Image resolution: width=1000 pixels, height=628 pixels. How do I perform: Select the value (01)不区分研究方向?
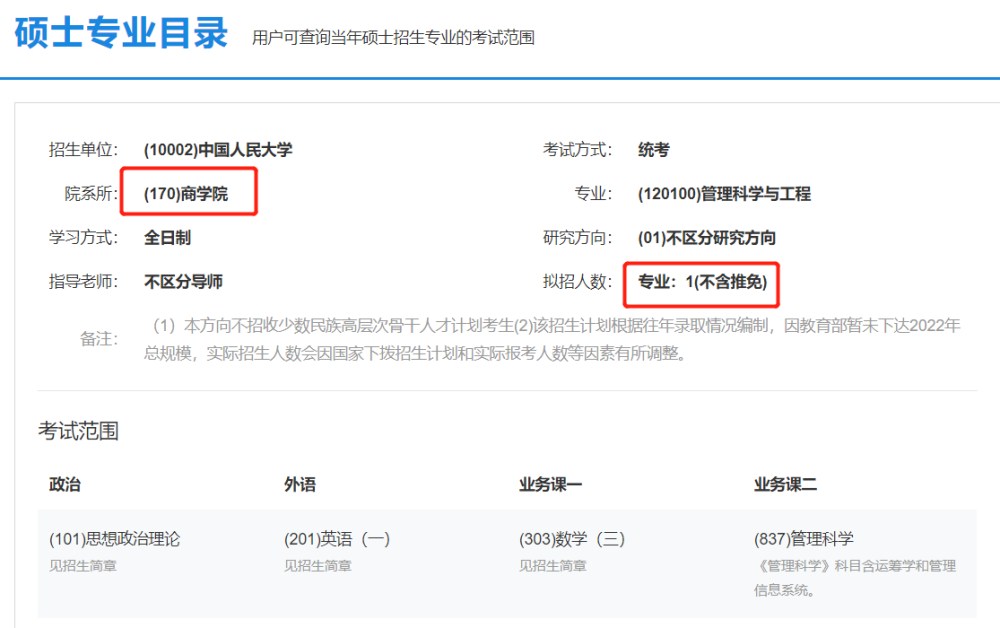[x=707, y=238]
